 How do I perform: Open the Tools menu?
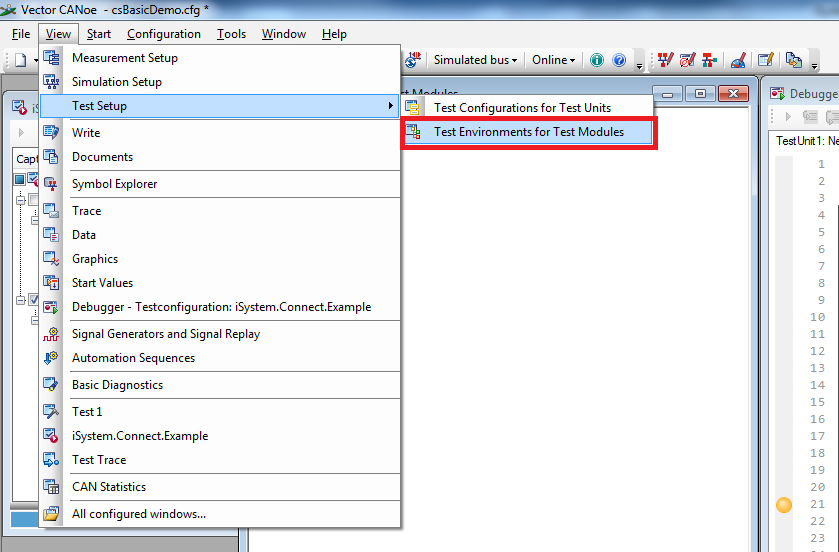231,34
